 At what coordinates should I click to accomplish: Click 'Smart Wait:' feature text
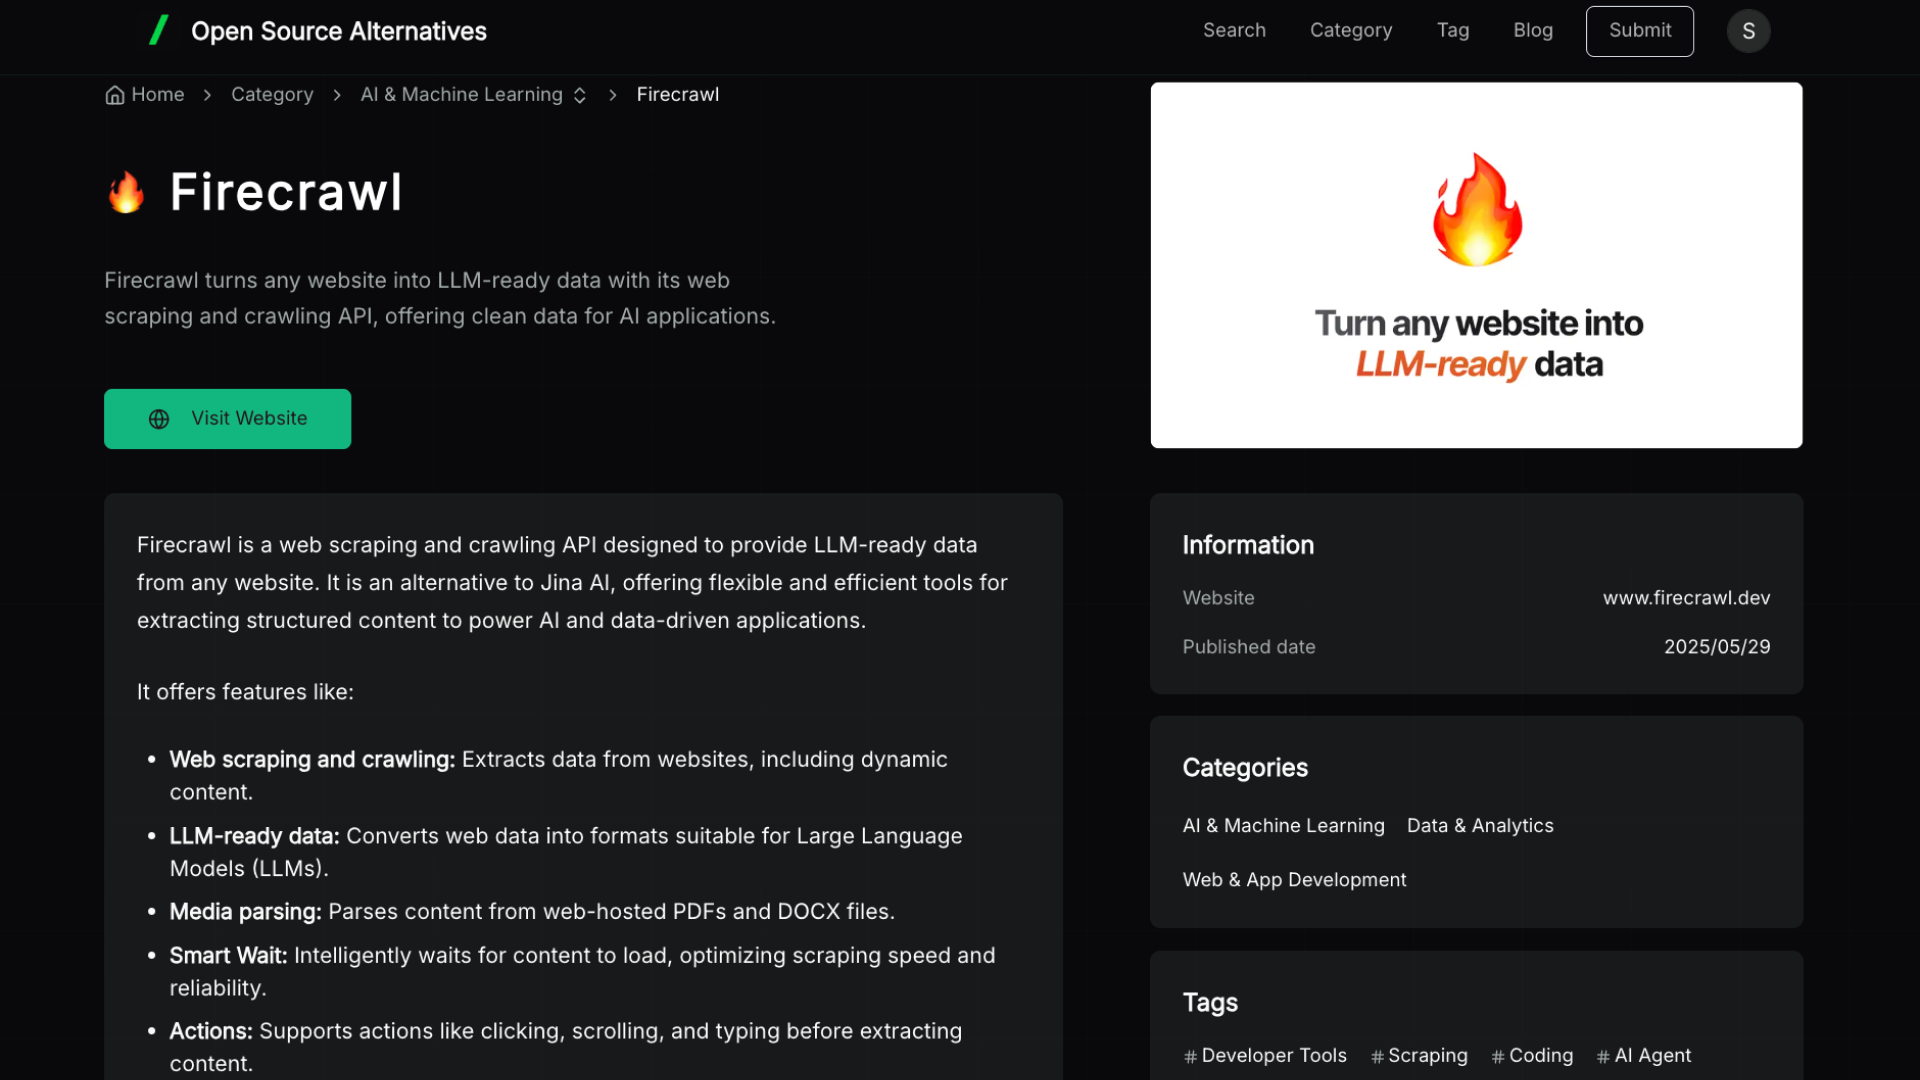(228, 956)
